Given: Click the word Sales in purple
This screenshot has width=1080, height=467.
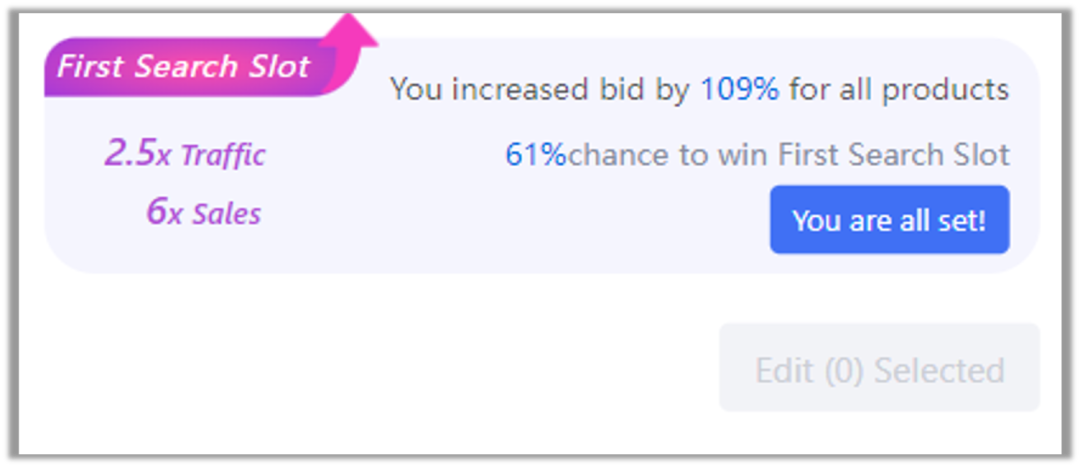Looking at the screenshot, I should point(226,214).
